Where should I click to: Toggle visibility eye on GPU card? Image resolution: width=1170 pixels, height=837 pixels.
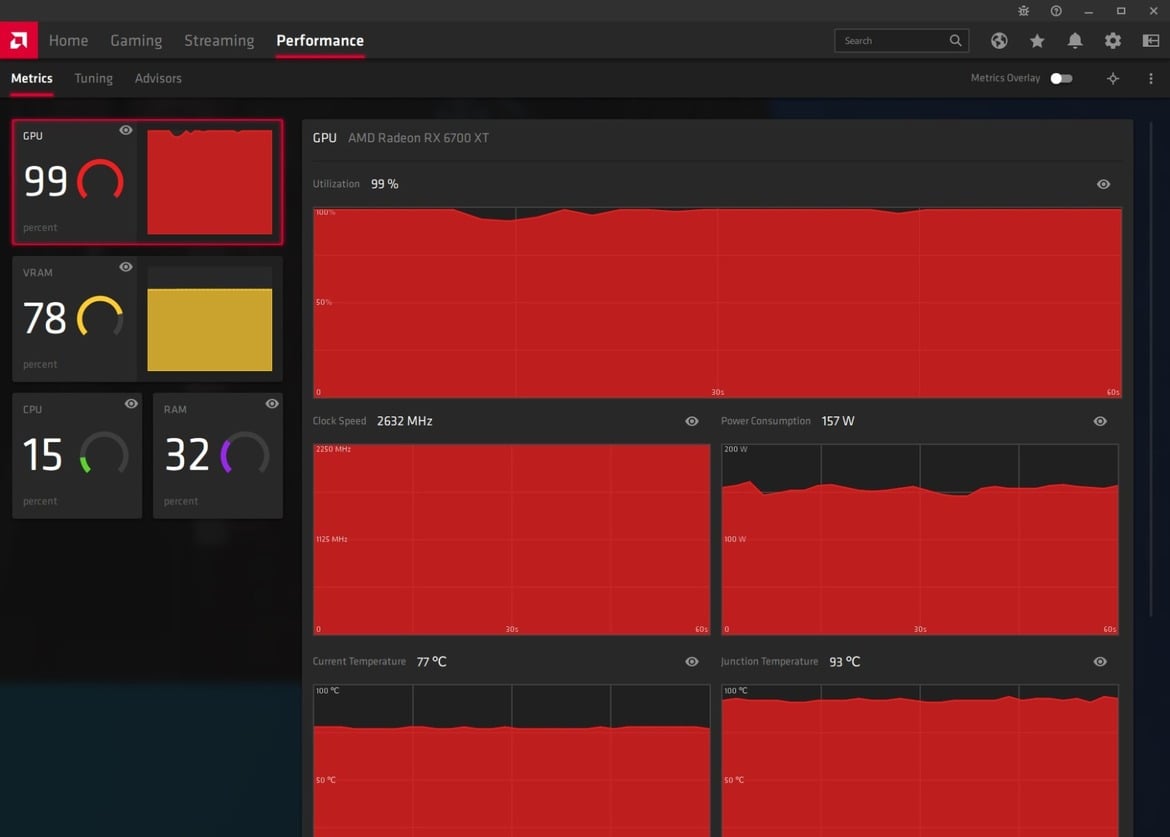[x=125, y=130]
